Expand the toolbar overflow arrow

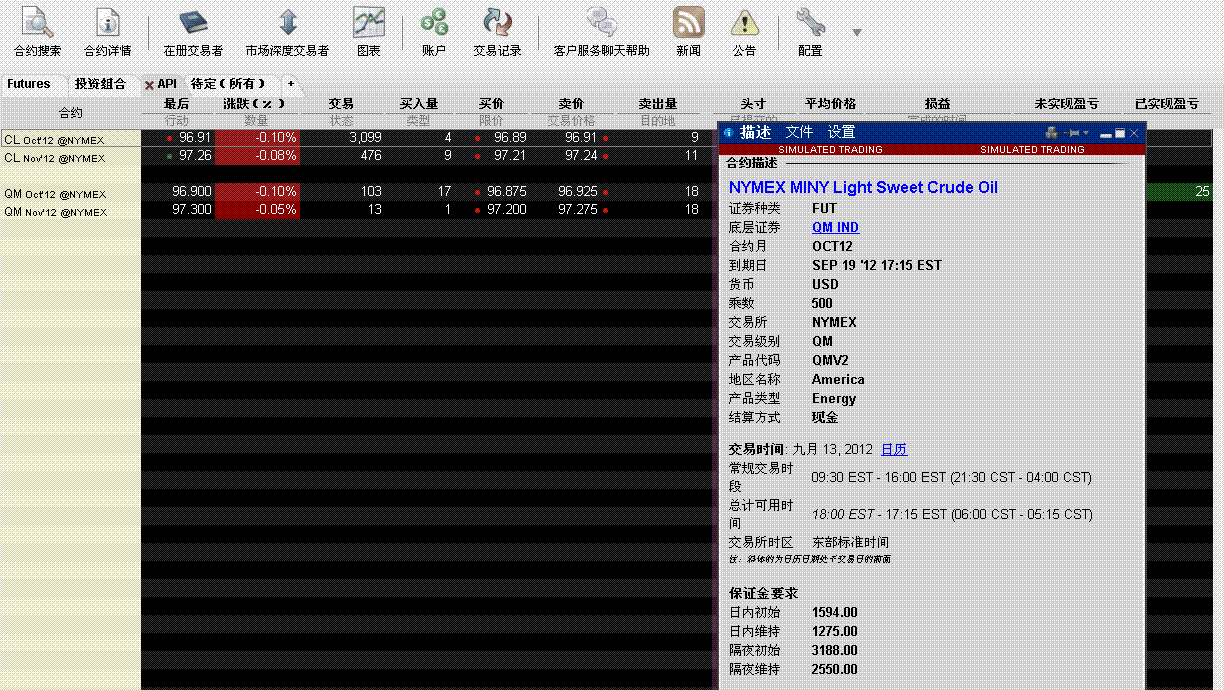point(857,32)
